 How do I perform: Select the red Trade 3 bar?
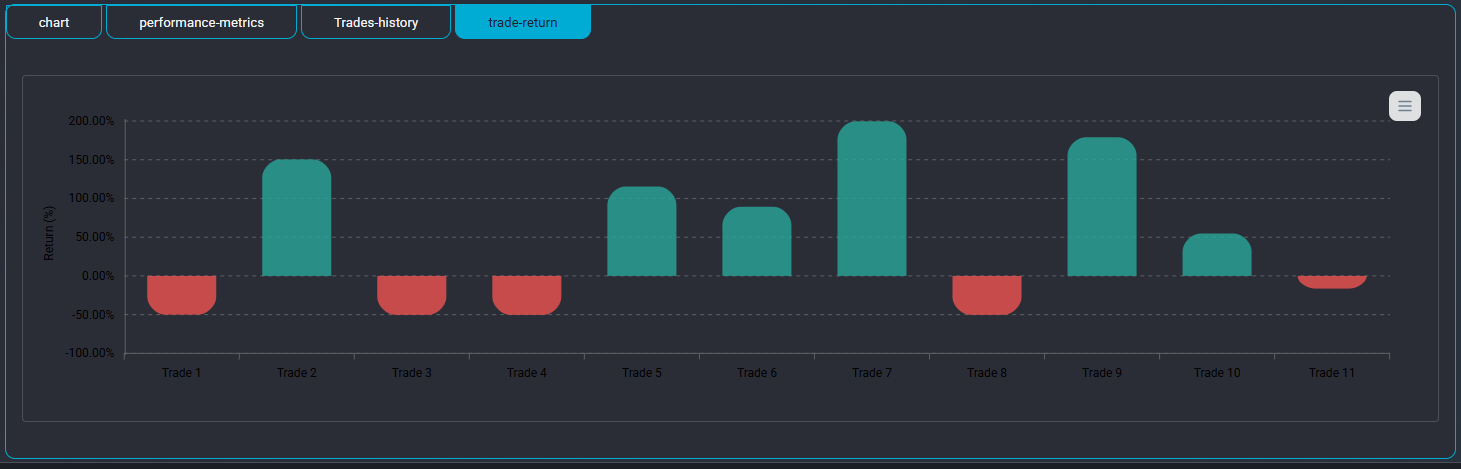(x=412, y=295)
